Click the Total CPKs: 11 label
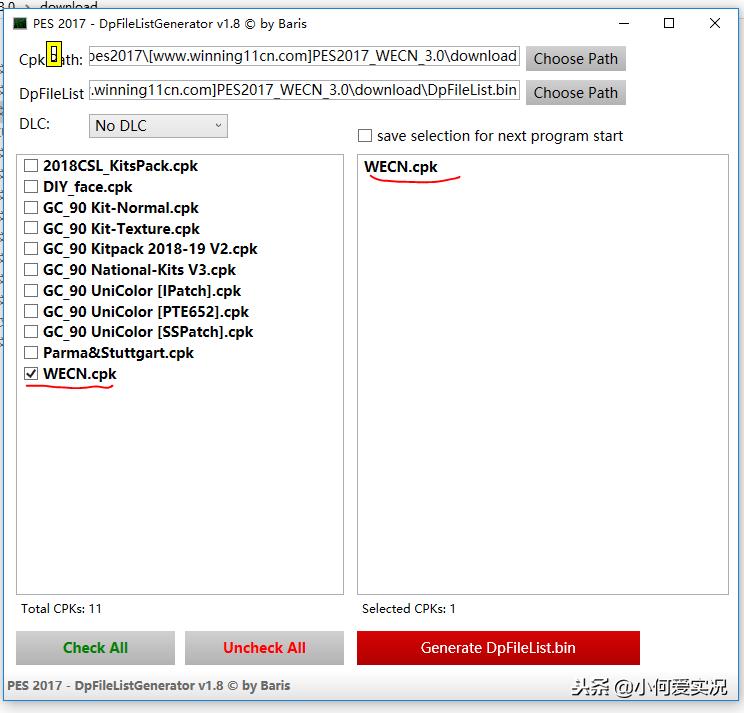This screenshot has width=744, height=713. tap(61, 609)
